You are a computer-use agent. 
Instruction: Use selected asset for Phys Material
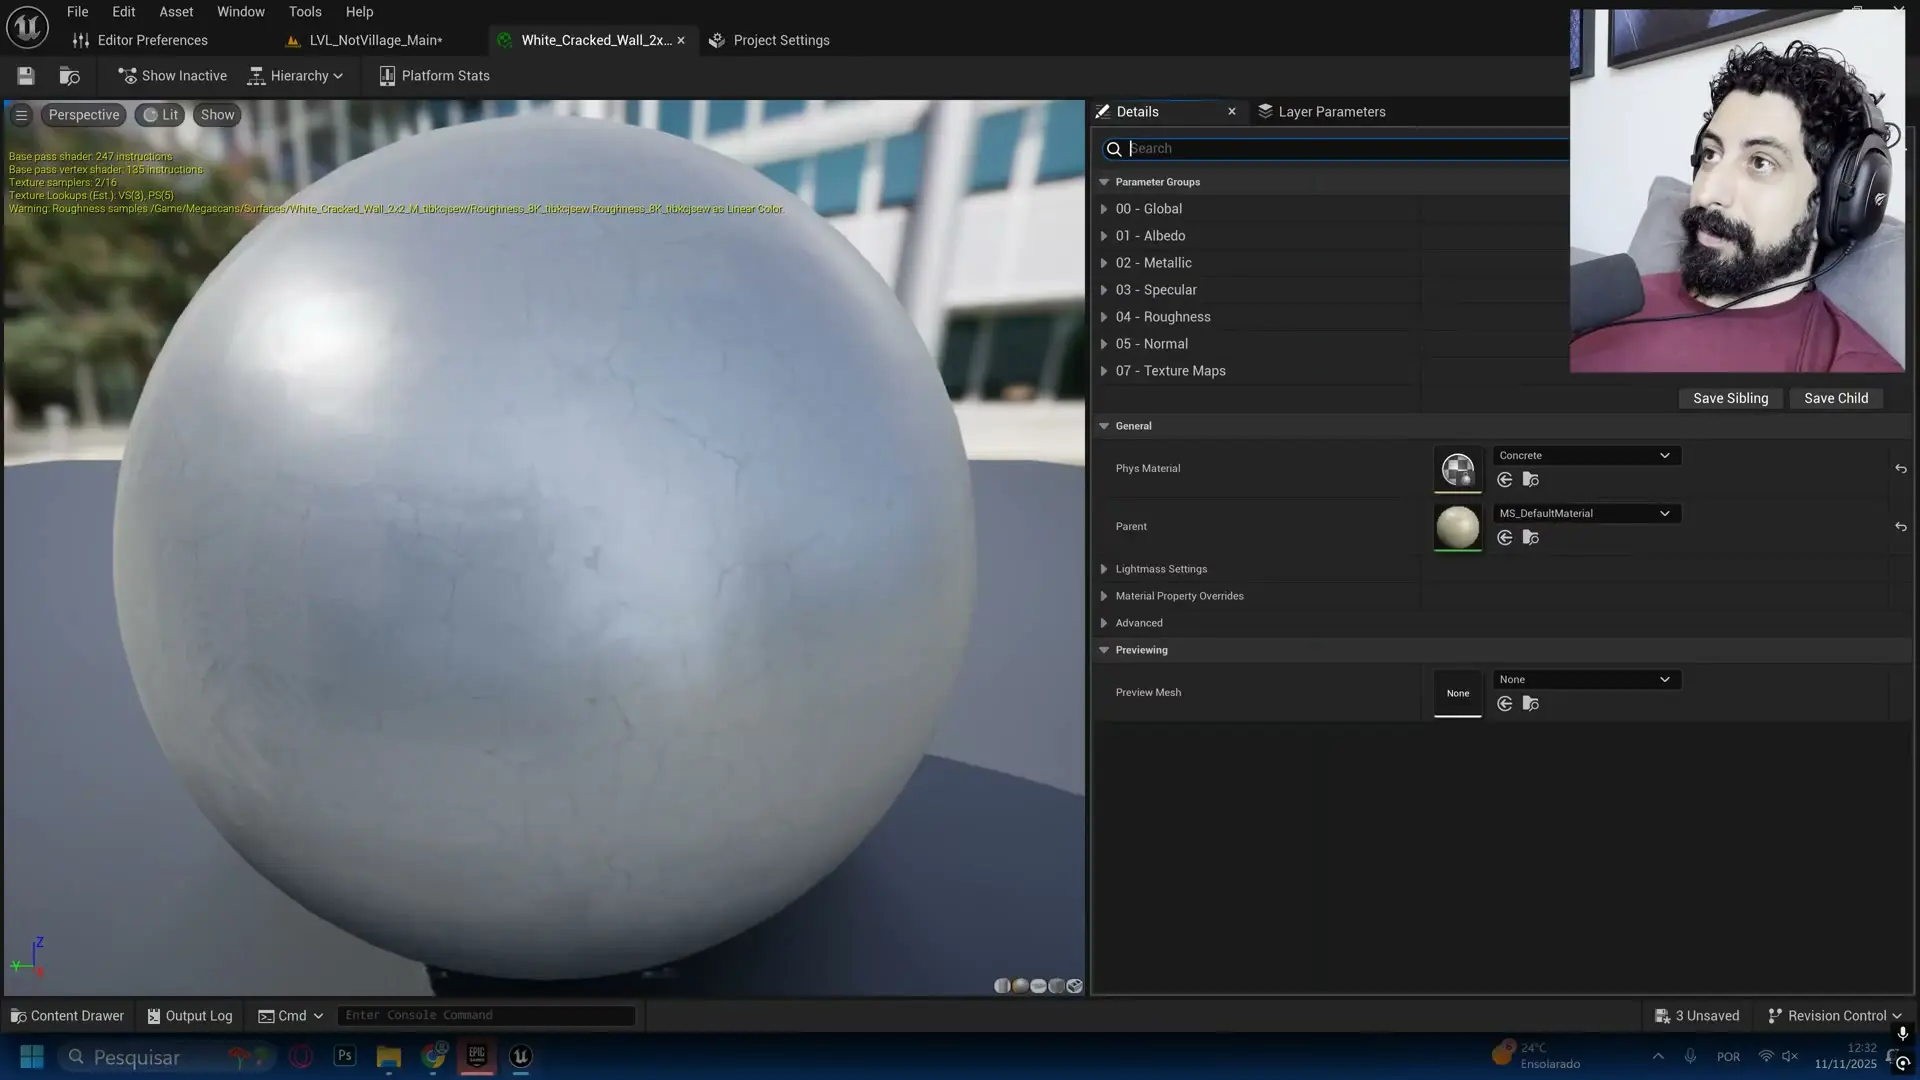click(1505, 480)
